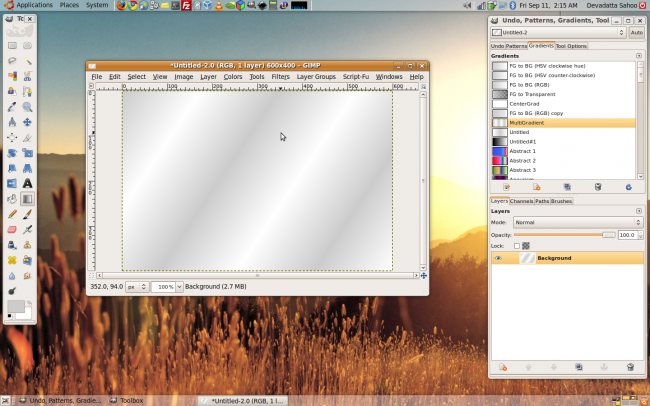The height and width of the screenshot is (406, 650).
Task: Open the layer Mode Normal dropdown
Action: (x=578, y=222)
